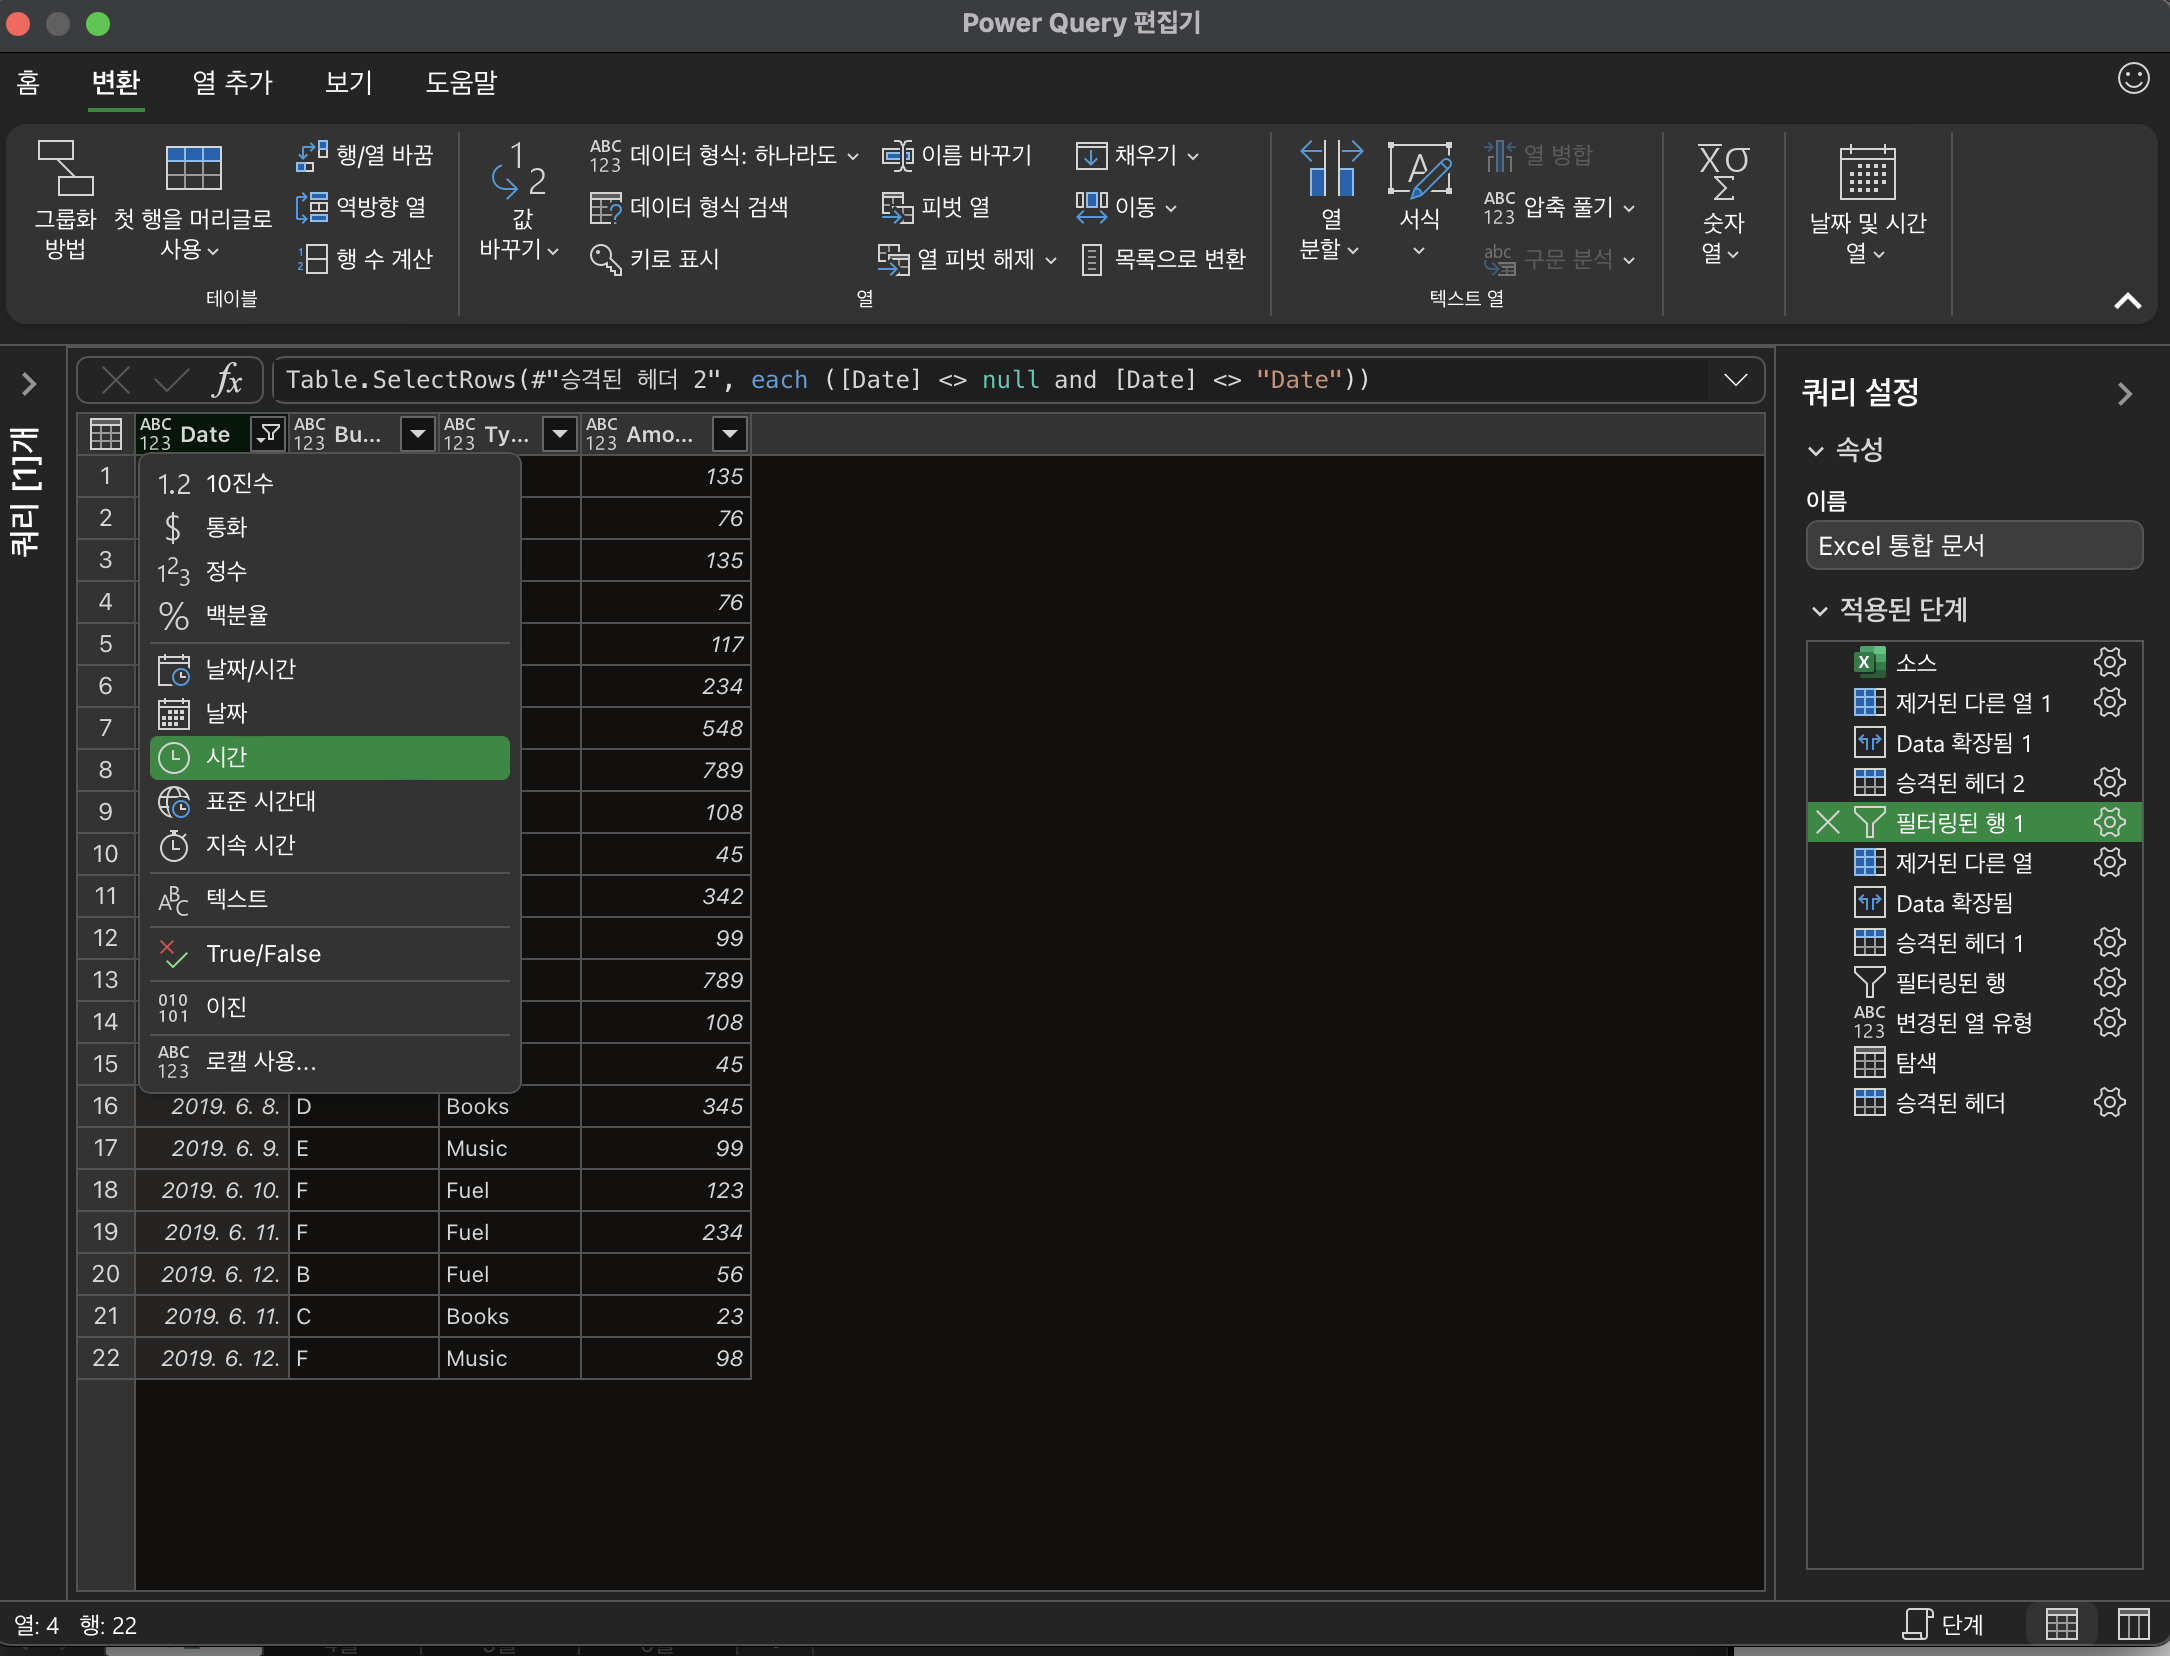
Task: Delete the 필터링된 행 1 step
Action: [x=1828, y=822]
